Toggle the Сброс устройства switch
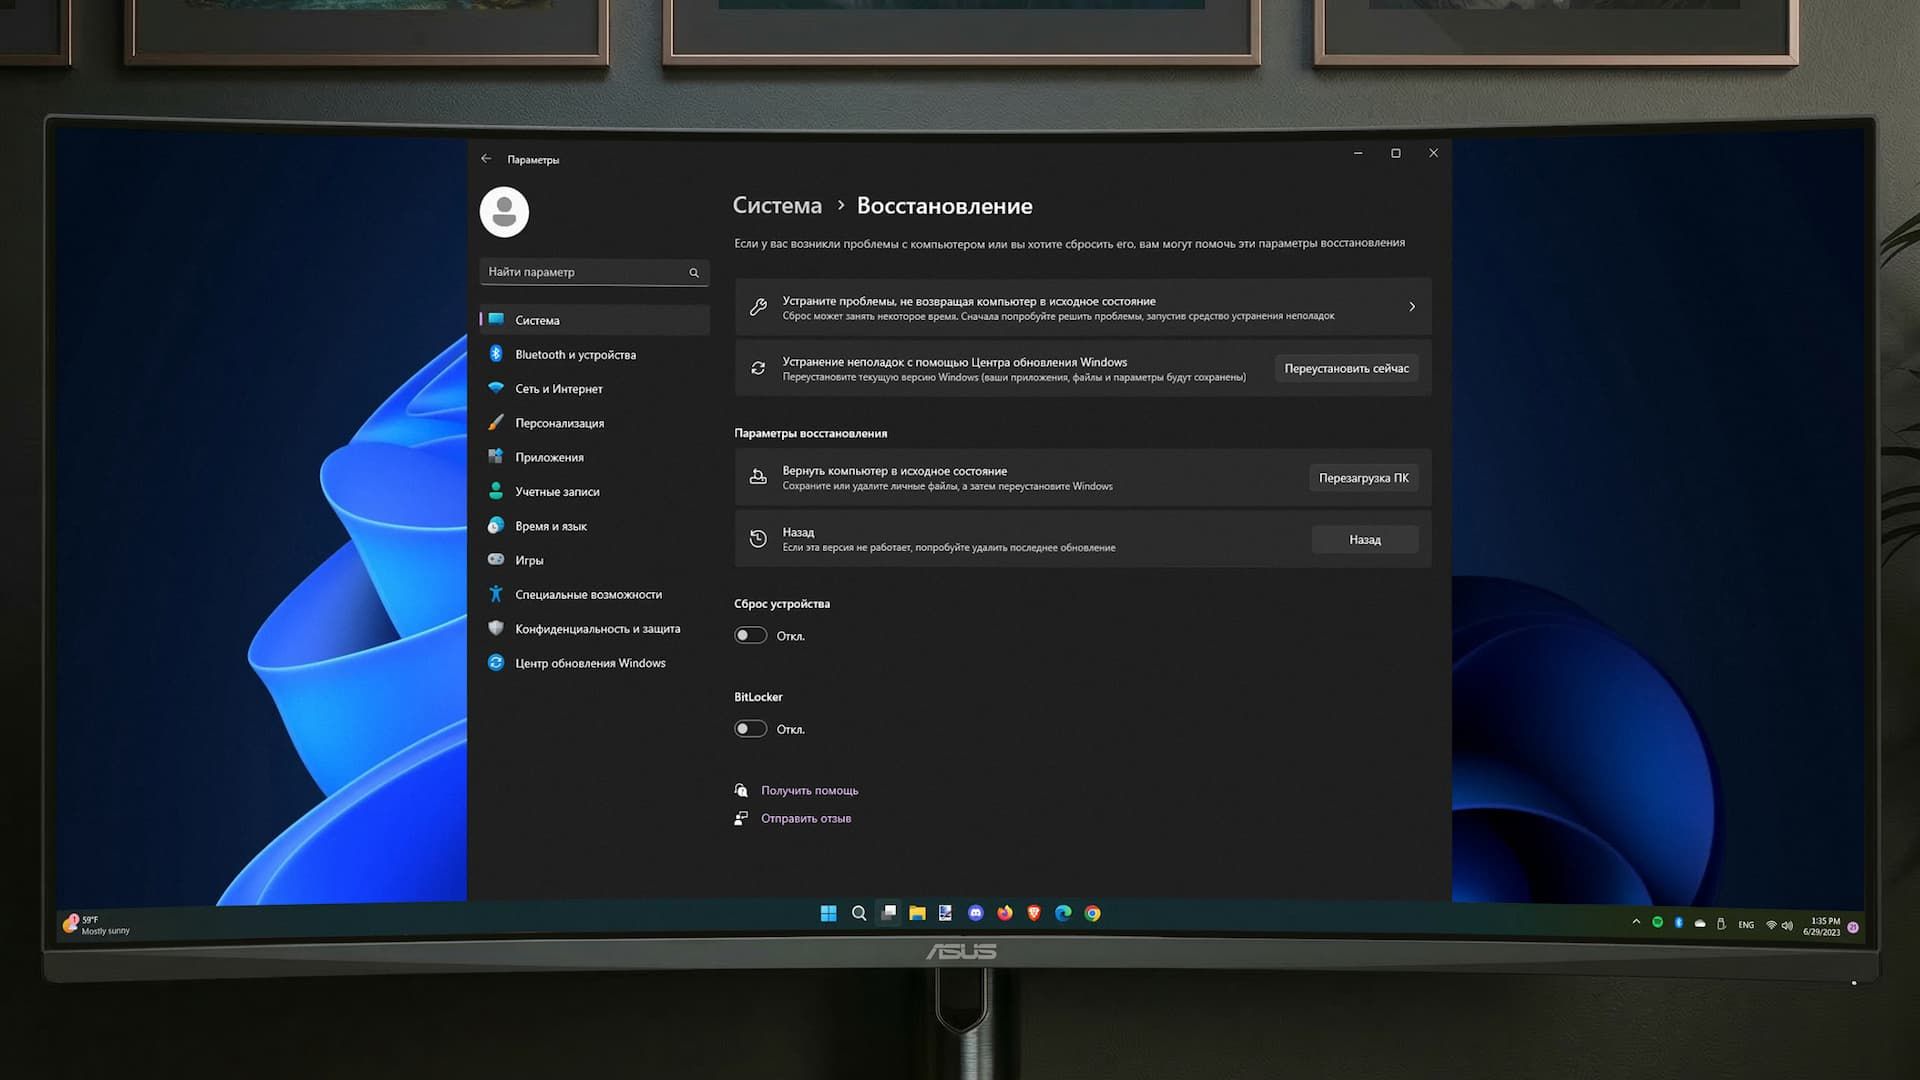 750,636
